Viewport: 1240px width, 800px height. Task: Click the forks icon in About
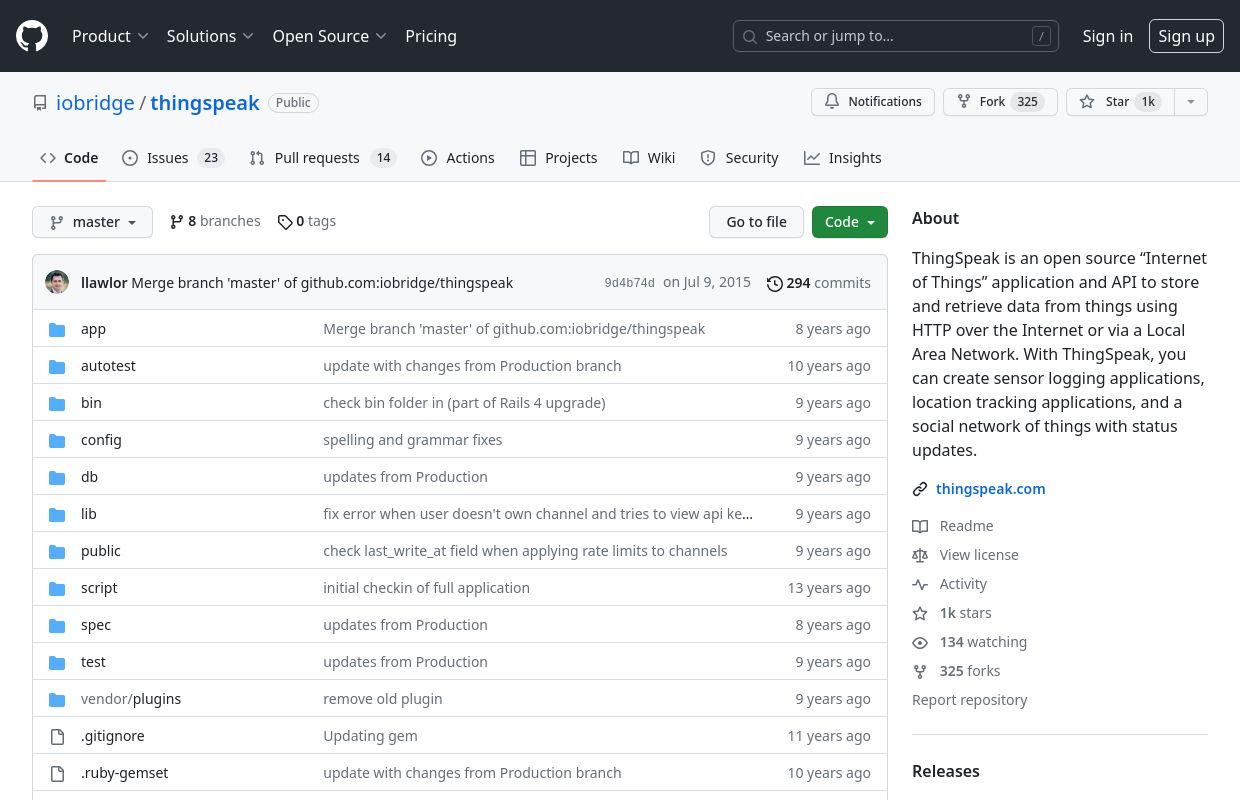click(920, 671)
